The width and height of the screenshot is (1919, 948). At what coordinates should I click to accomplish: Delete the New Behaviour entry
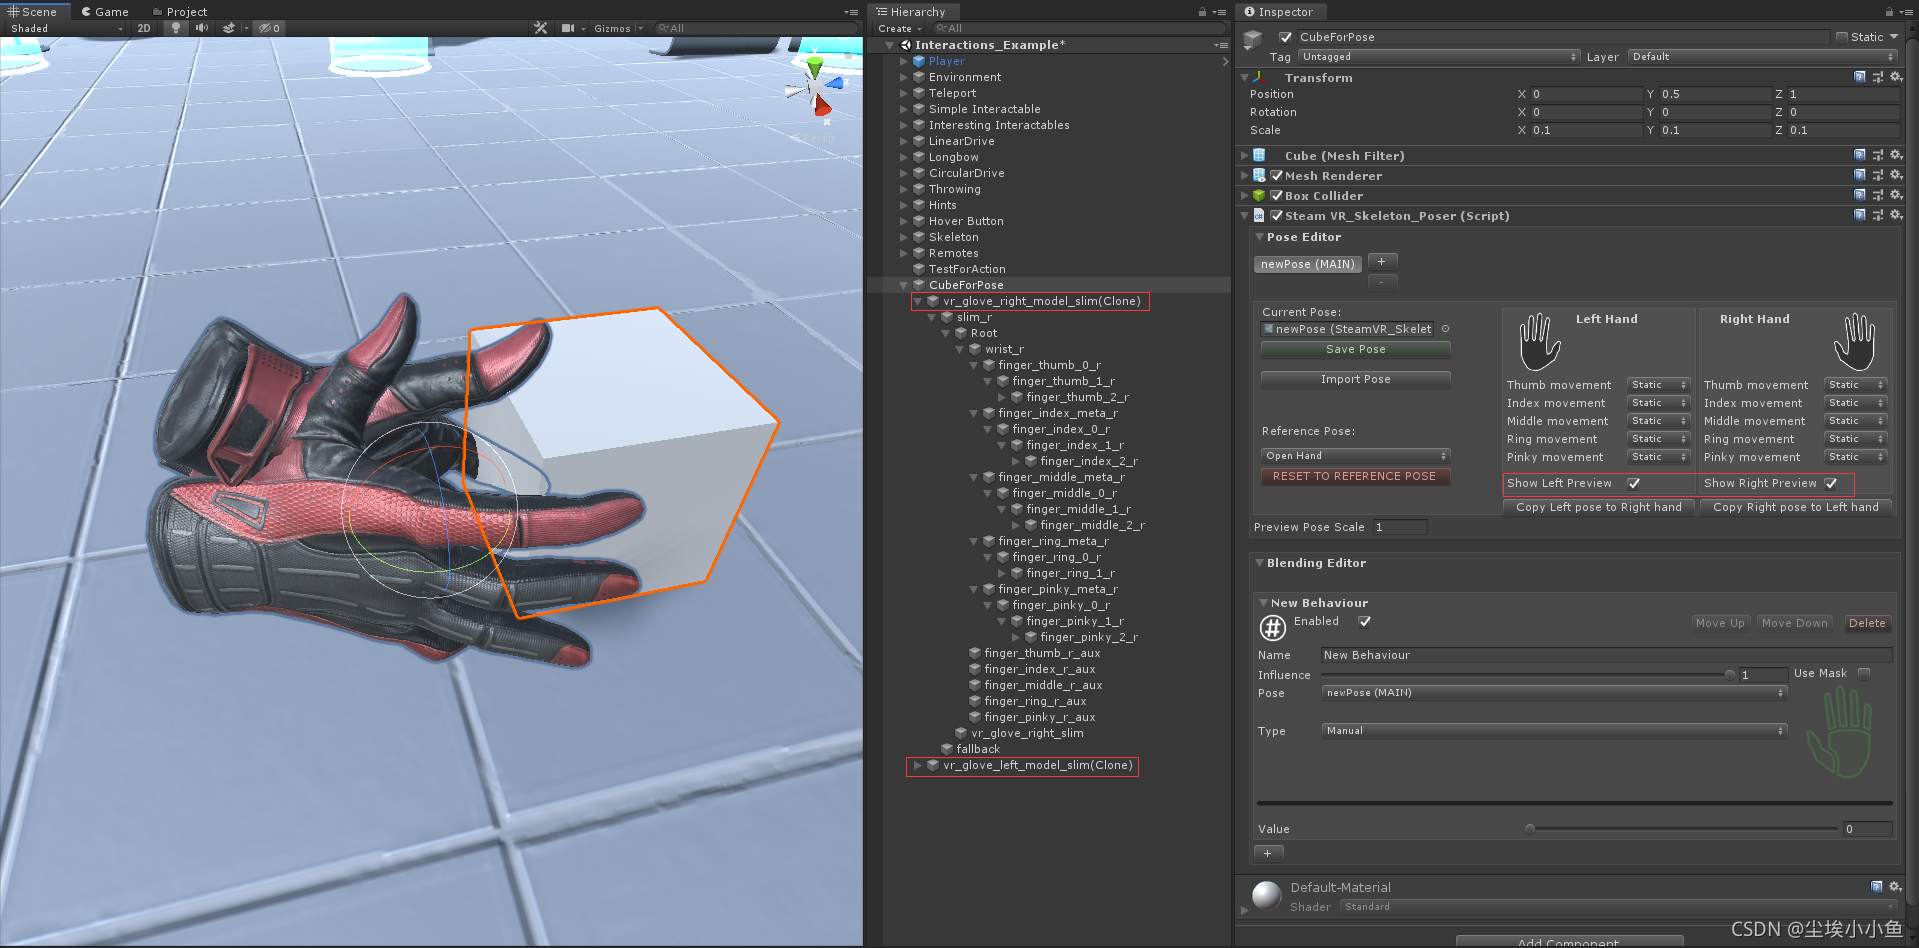[1866, 623]
